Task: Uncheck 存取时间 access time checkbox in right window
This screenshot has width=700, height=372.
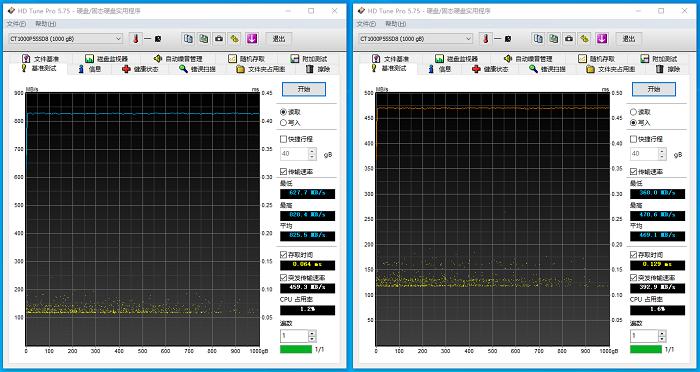Action: (x=646, y=255)
